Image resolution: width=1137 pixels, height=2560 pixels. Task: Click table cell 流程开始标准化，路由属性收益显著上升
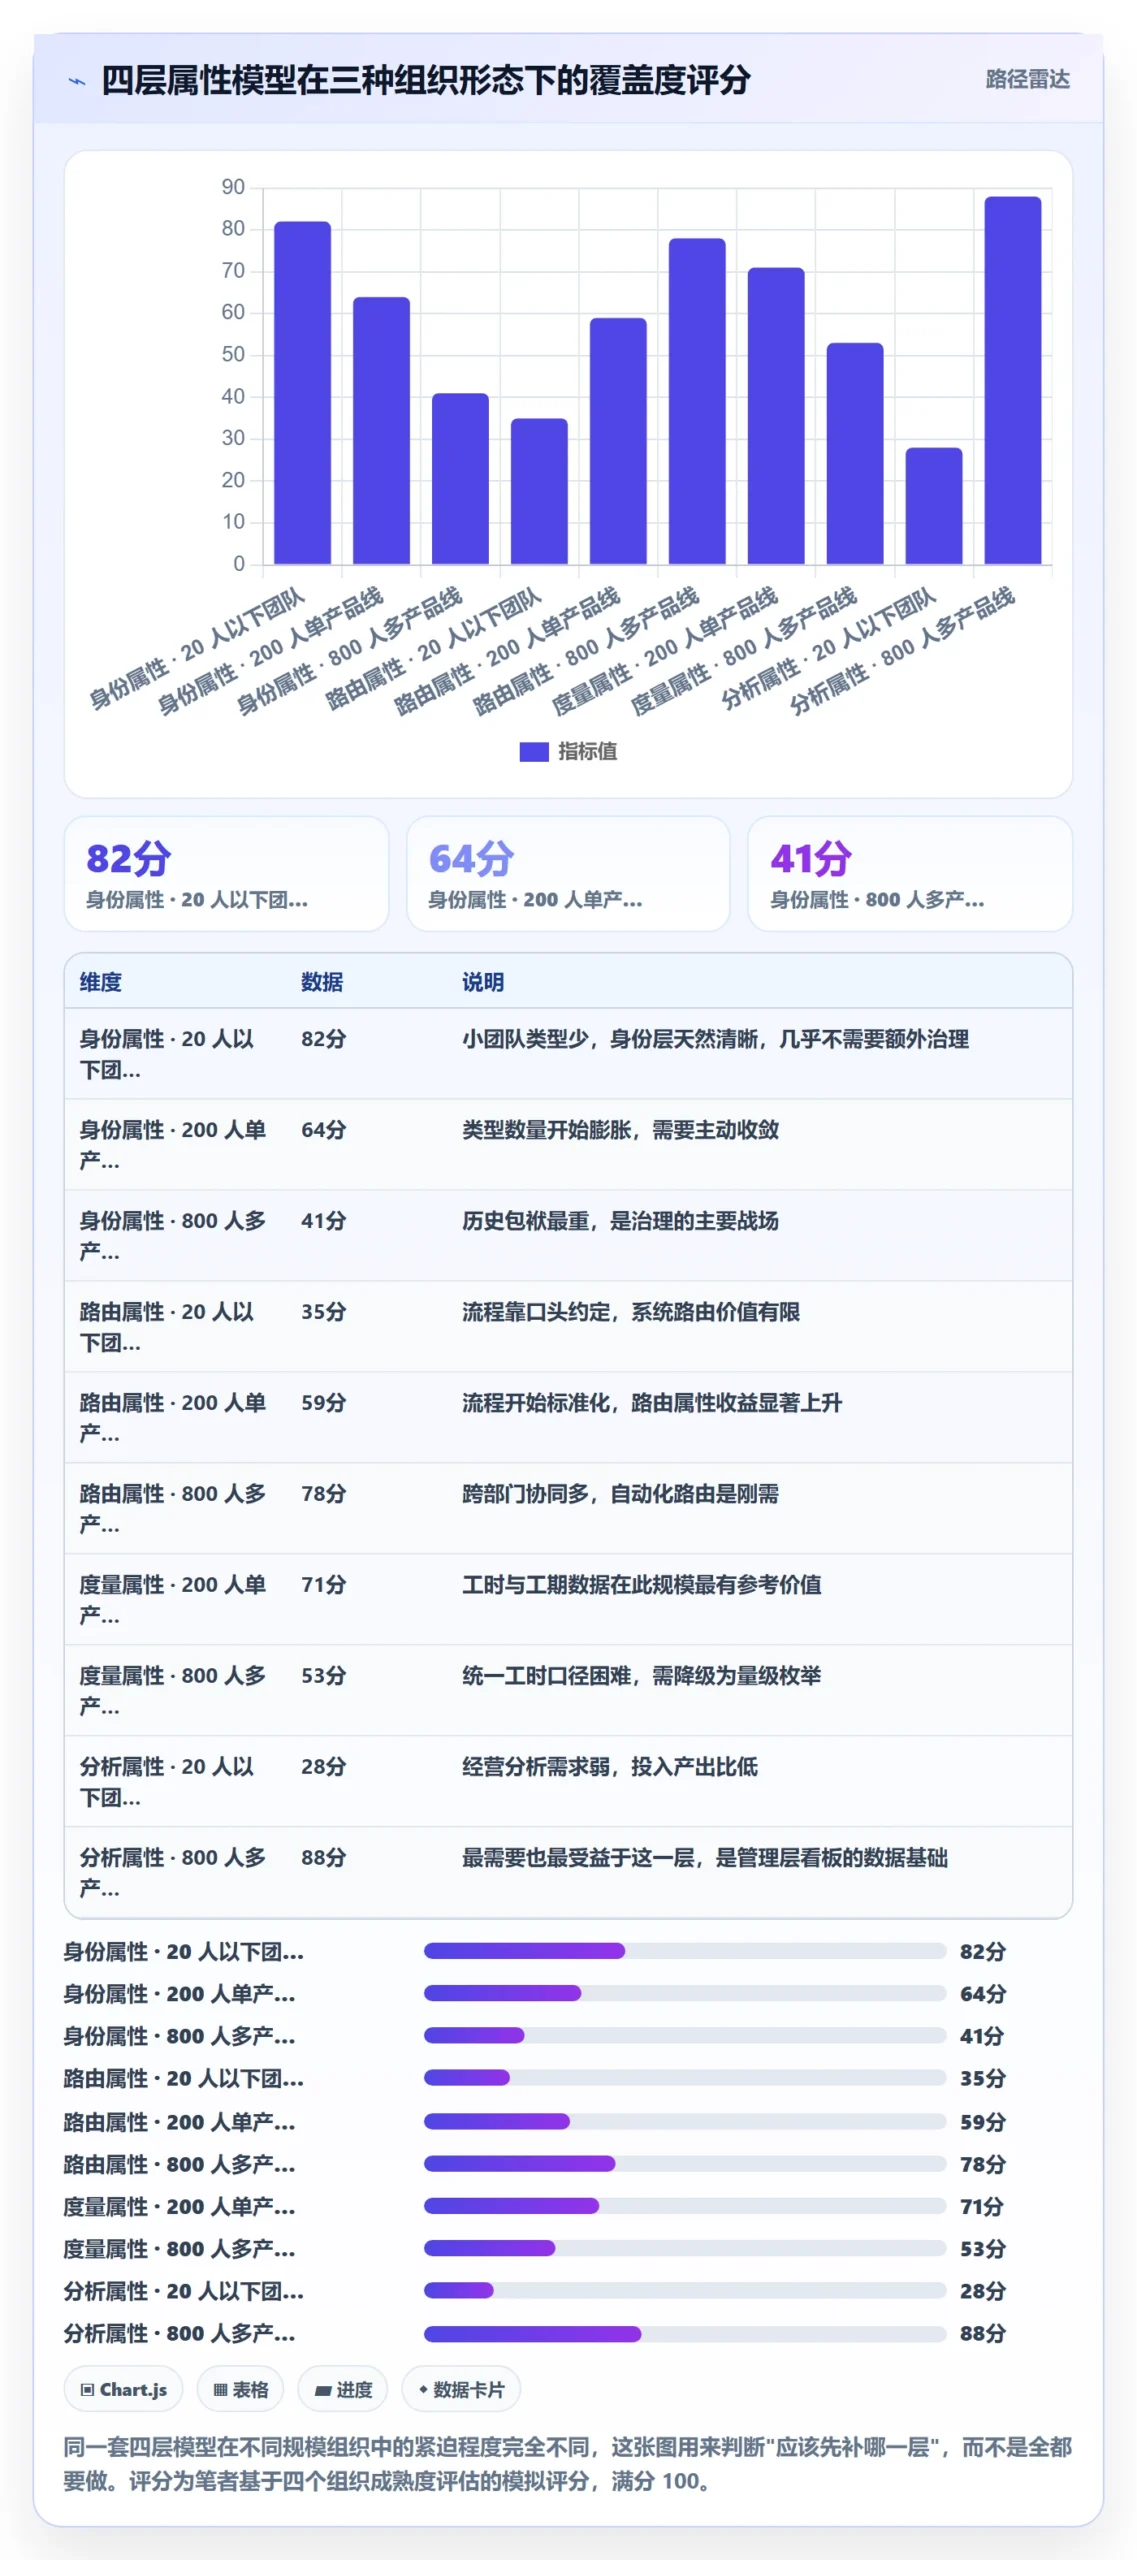(652, 1403)
